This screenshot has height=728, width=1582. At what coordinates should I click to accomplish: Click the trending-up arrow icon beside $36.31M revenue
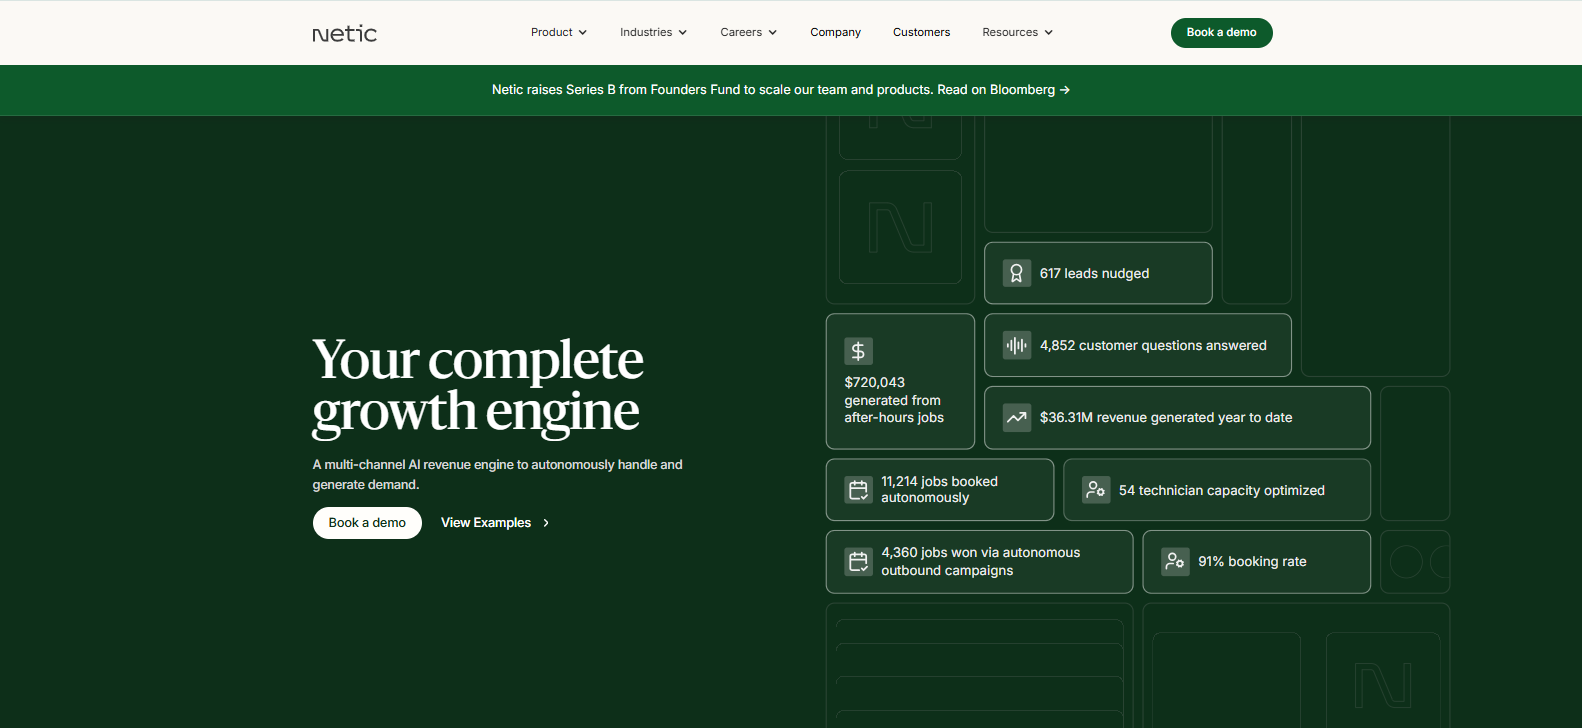(x=1016, y=417)
